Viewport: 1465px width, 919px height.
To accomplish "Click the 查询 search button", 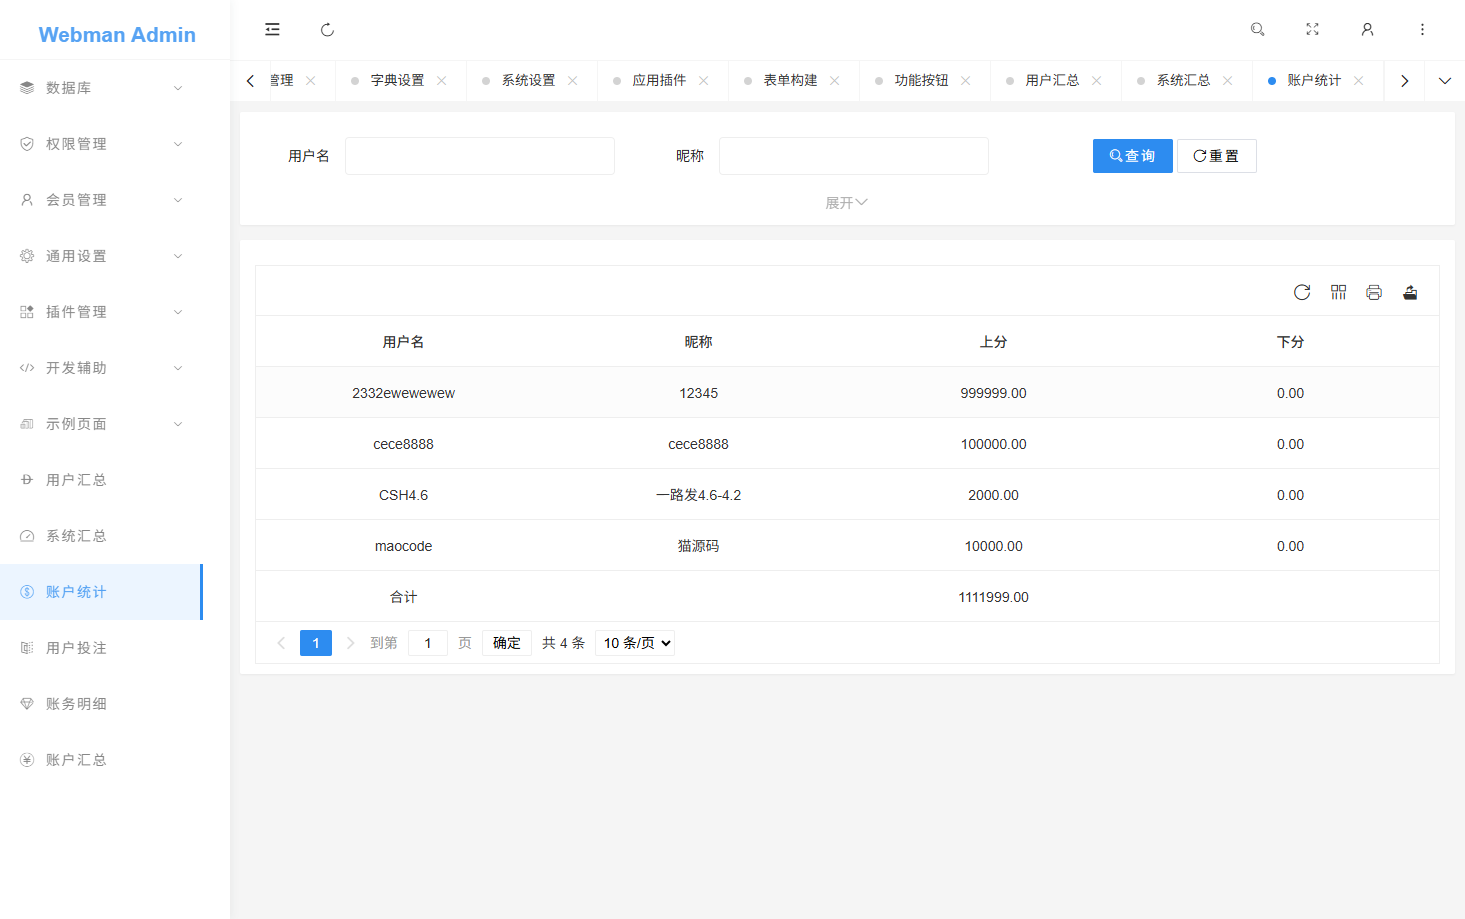I will click(x=1132, y=155).
